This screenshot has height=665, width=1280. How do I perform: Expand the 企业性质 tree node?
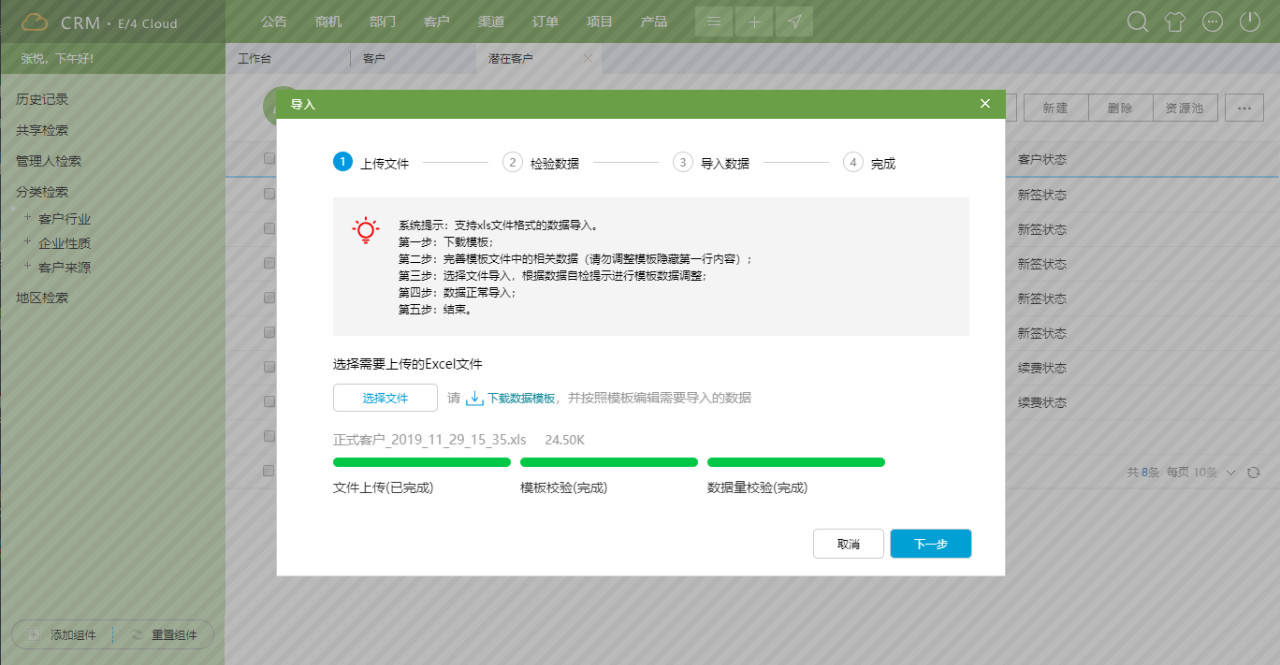pos(28,242)
